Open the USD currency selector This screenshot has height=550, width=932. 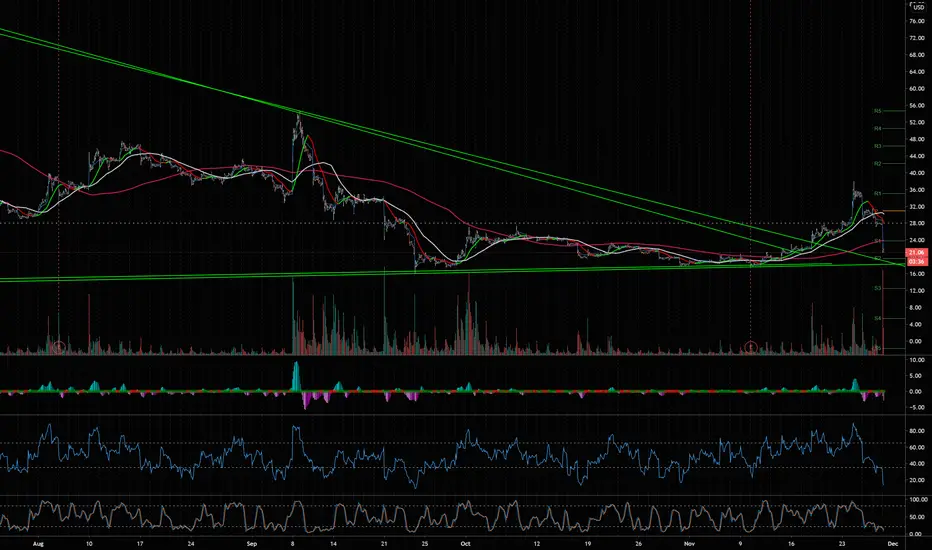[x=918, y=8]
